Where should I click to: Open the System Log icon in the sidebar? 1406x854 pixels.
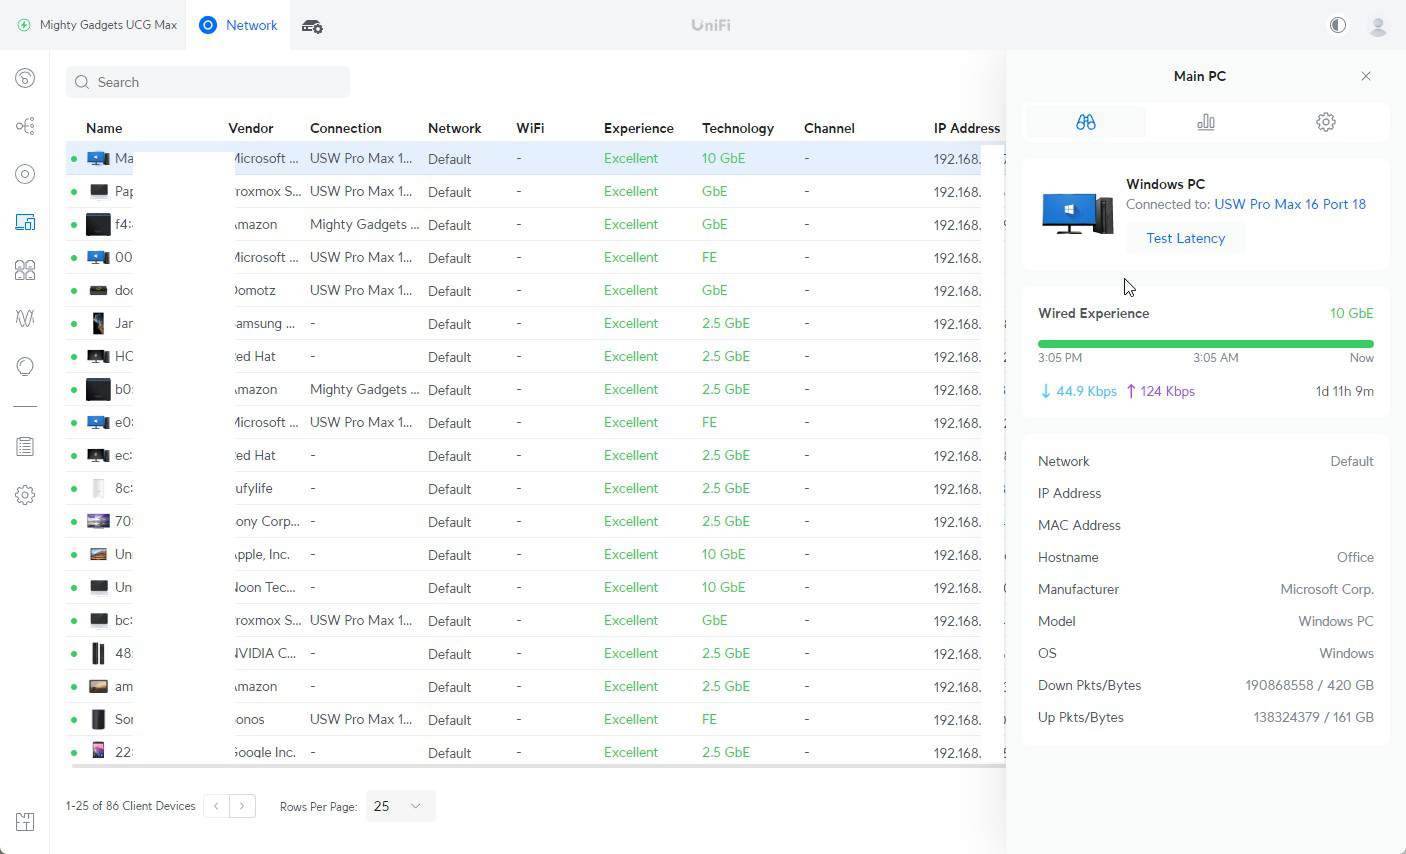tap(25, 447)
